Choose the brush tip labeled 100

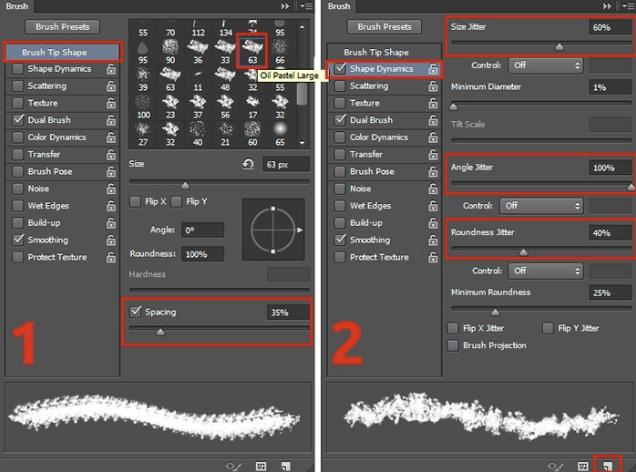tap(143, 107)
